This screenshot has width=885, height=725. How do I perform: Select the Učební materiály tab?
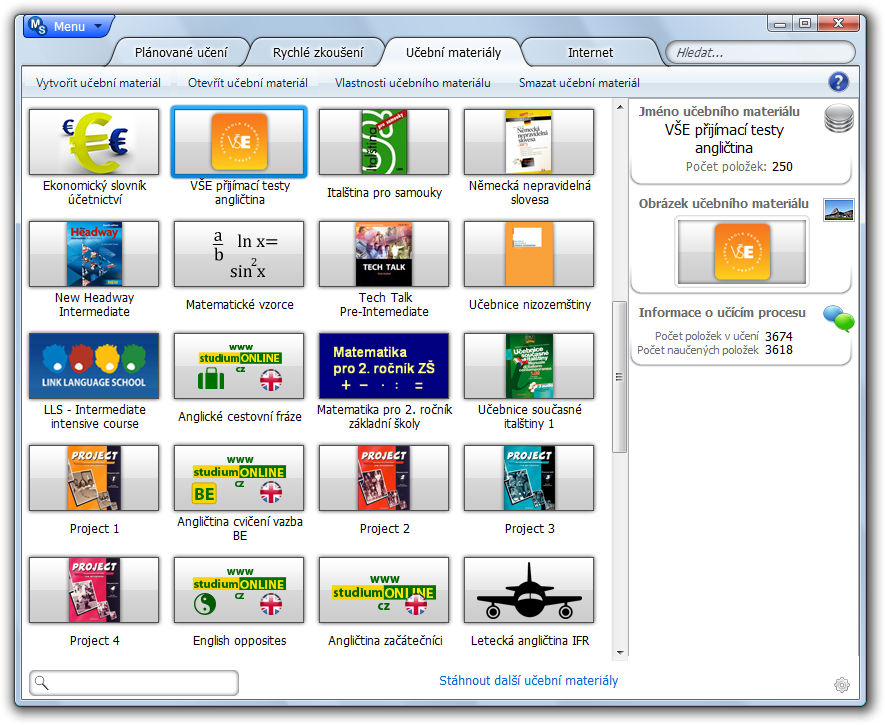(453, 52)
